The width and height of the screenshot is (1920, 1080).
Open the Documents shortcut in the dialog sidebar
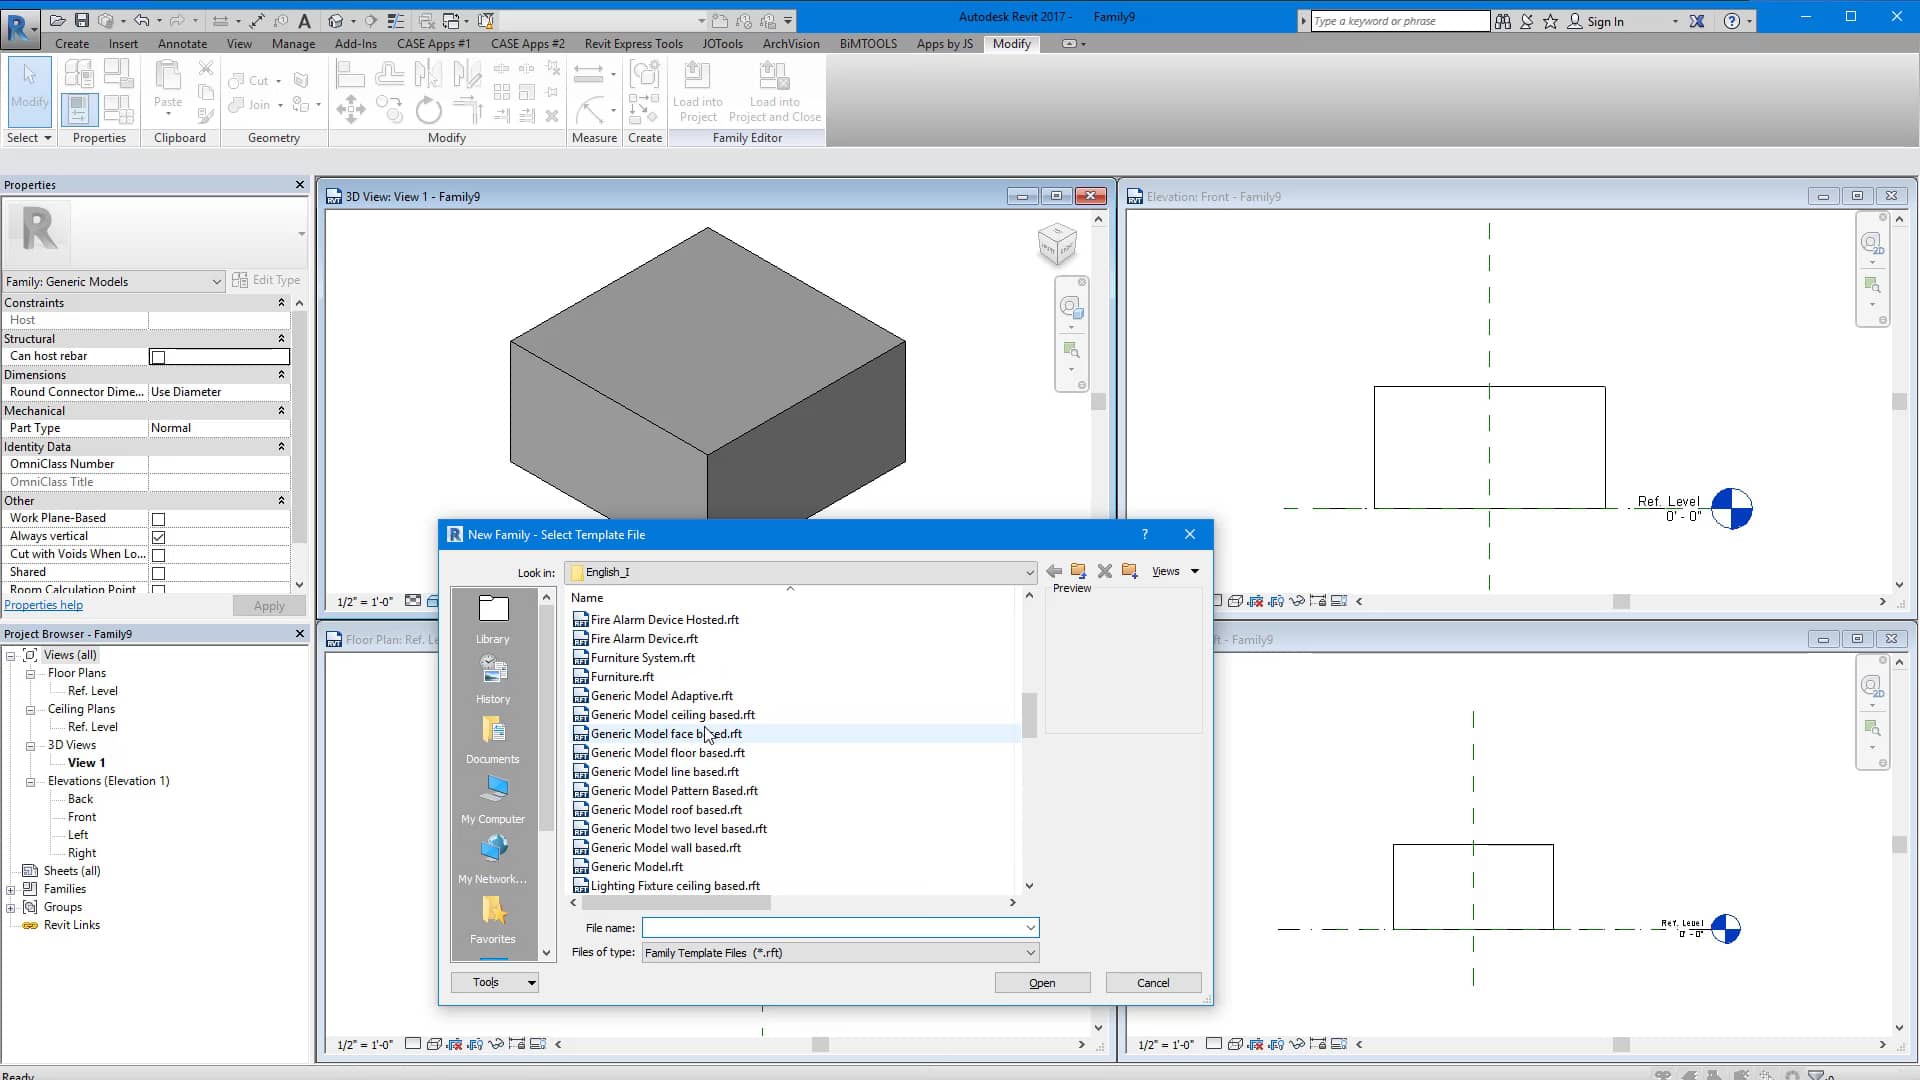click(492, 738)
